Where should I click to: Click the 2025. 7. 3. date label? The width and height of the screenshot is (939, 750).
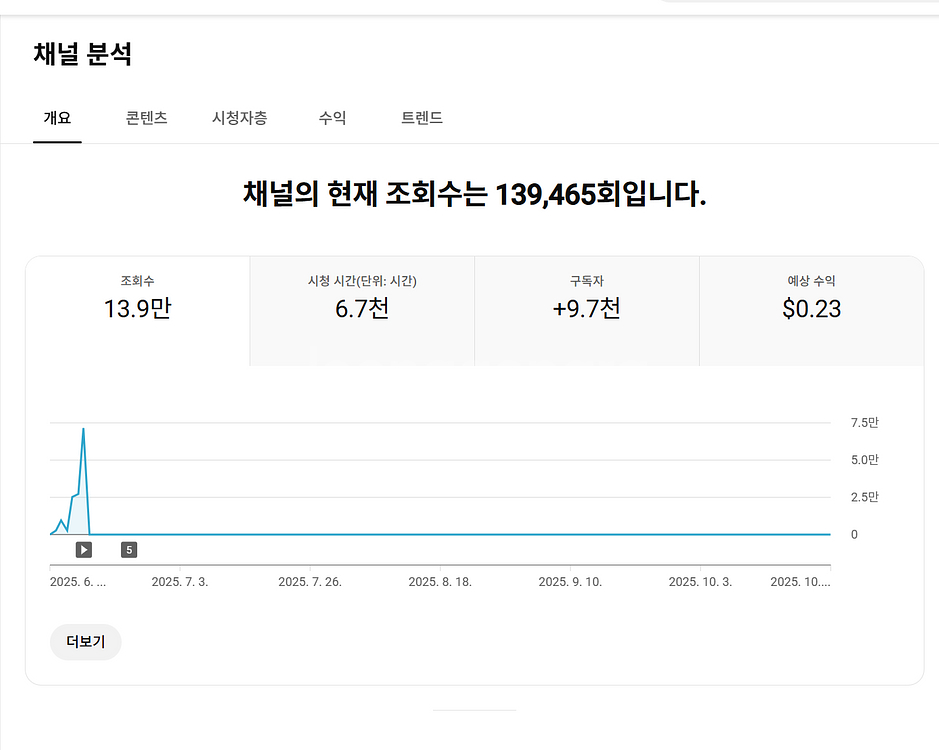pyautogui.click(x=180, y=582)
